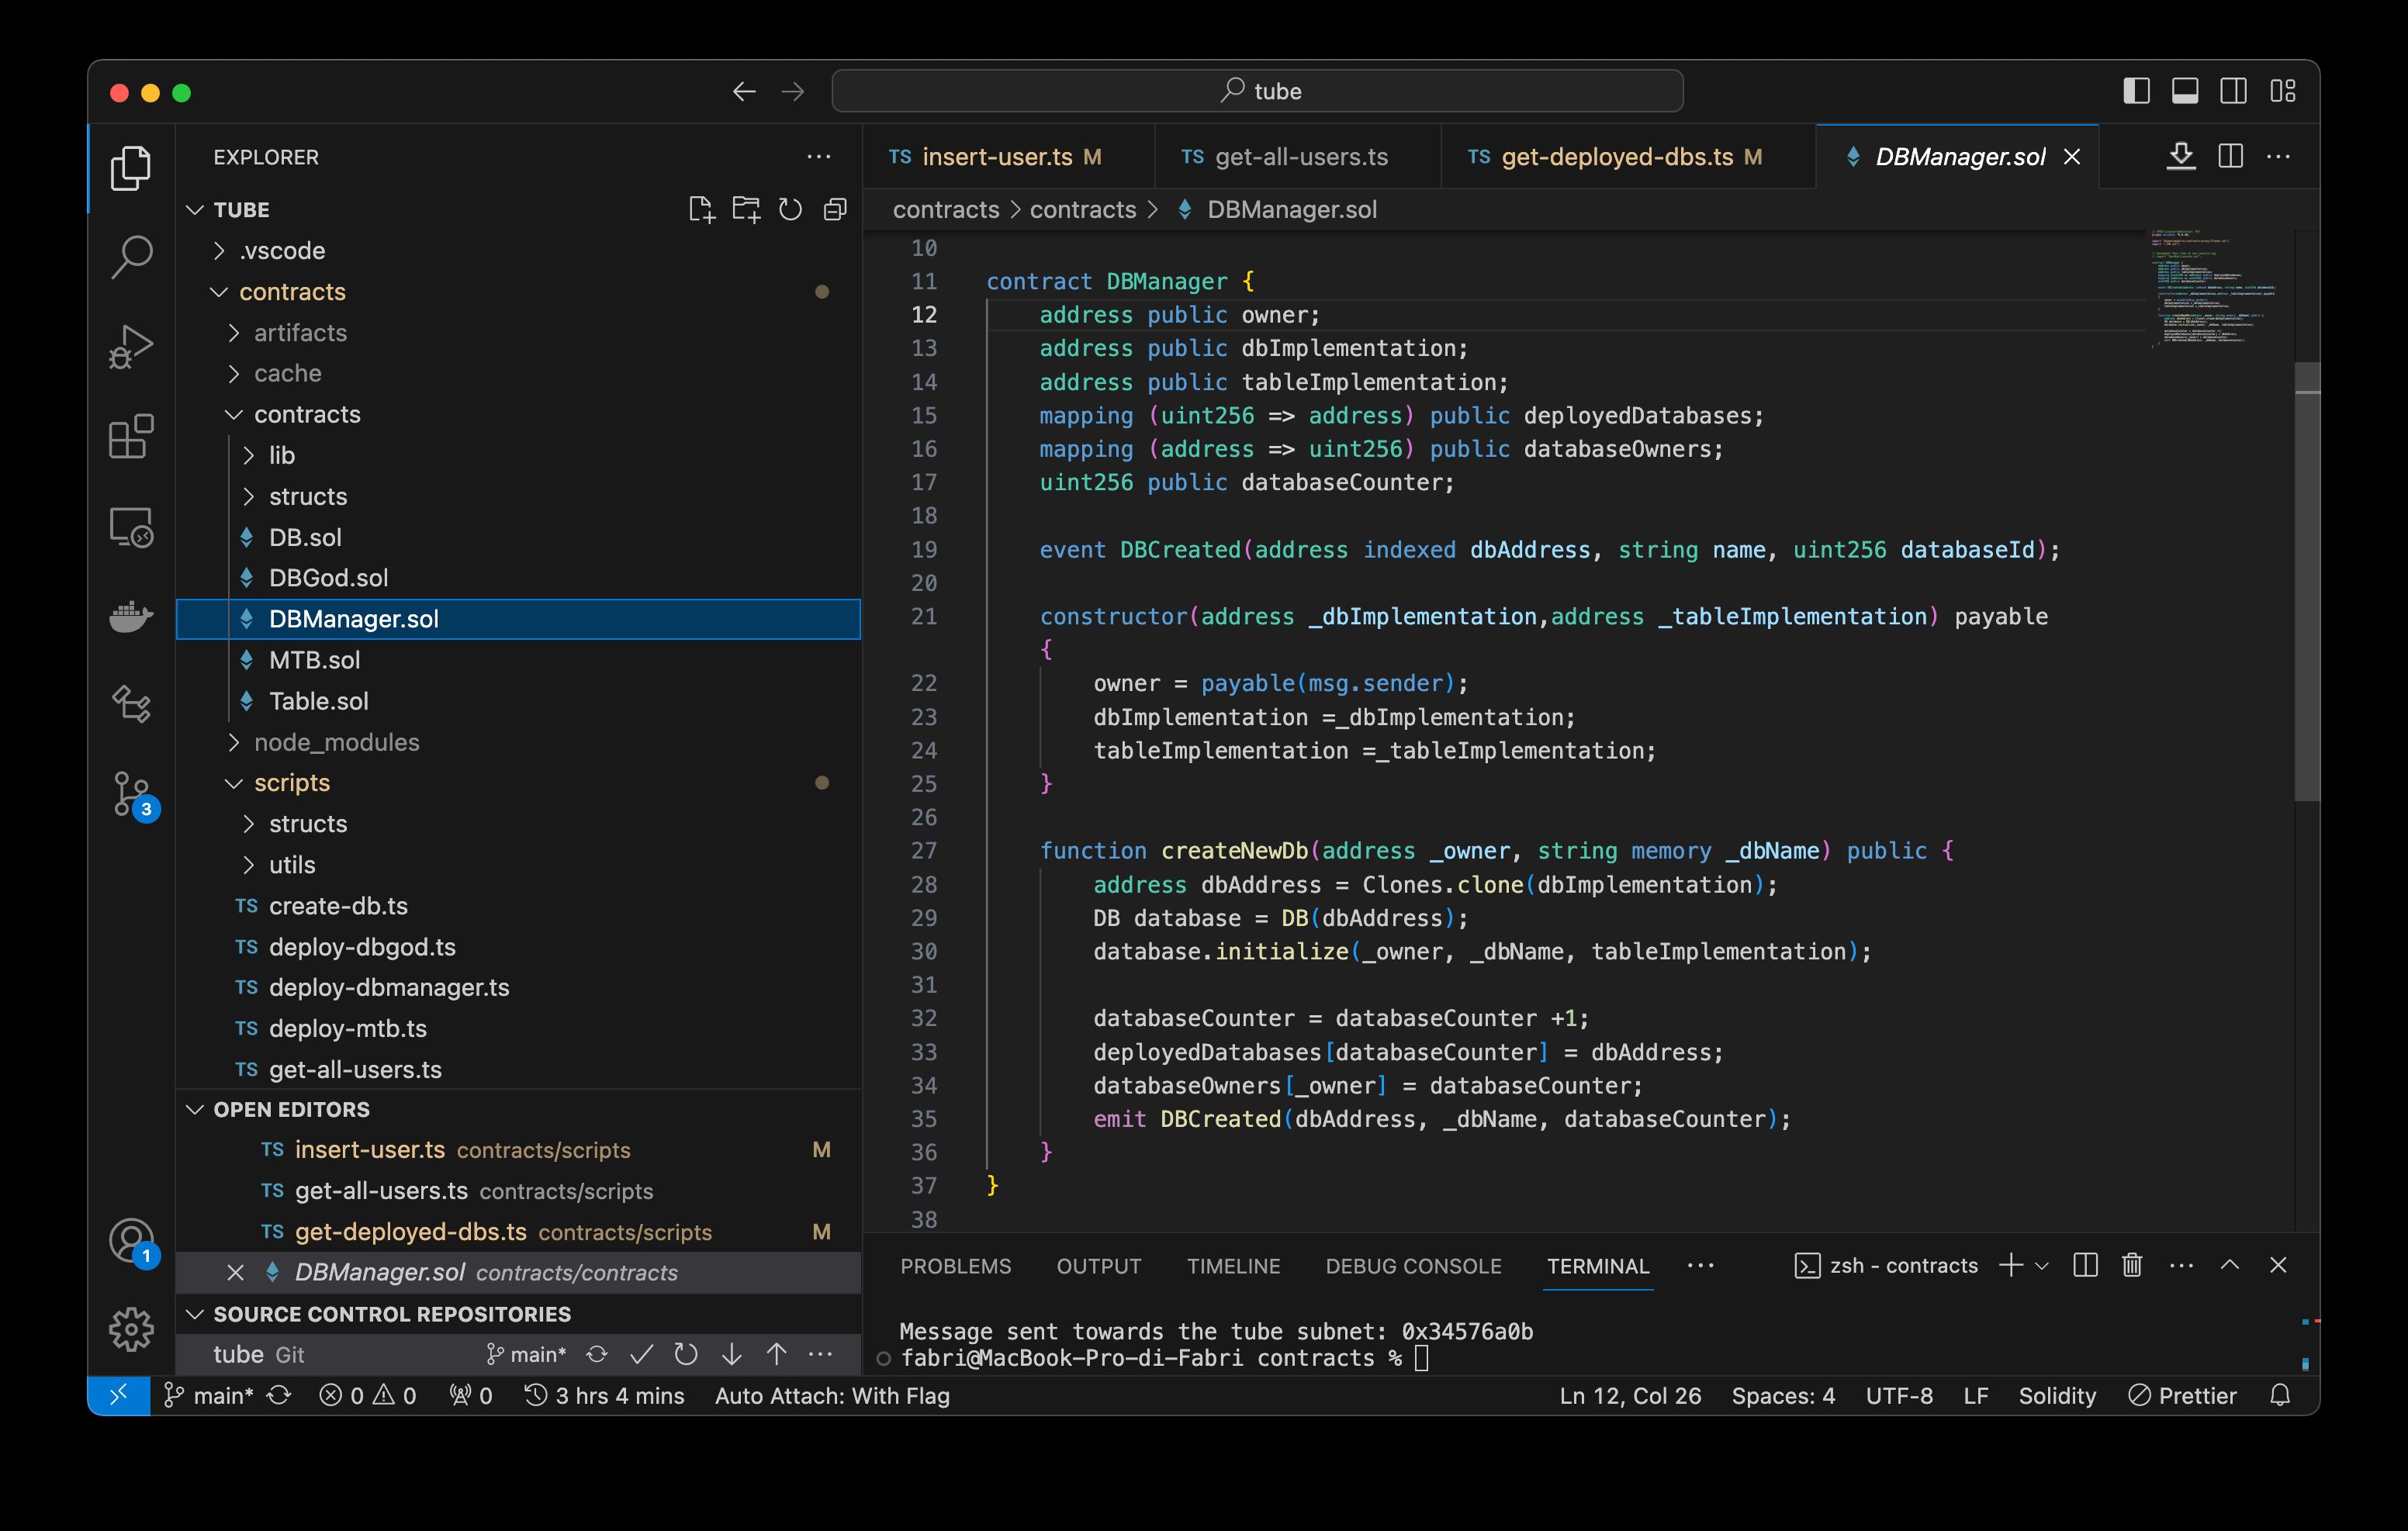The image size is (2408, 1531).
Task: Click Solidity language mode in status bar
Action: point(2056,1396)
